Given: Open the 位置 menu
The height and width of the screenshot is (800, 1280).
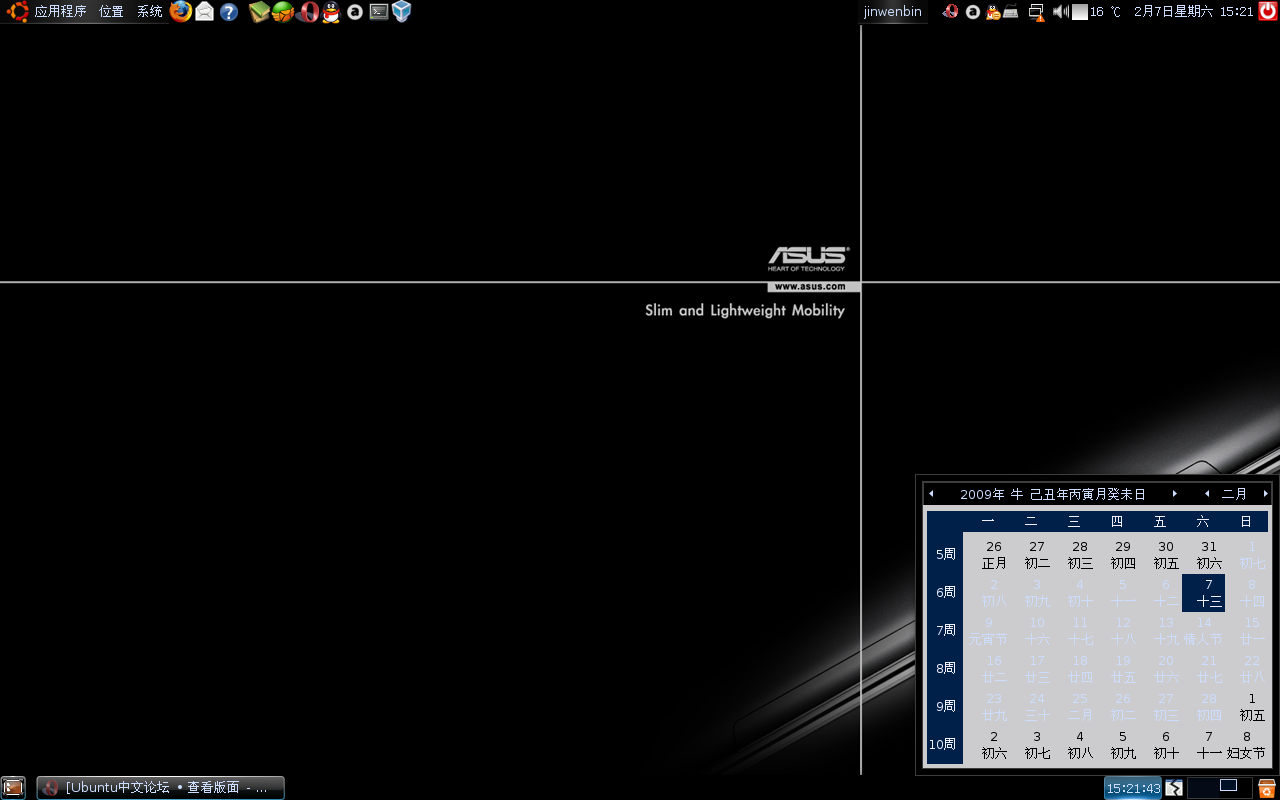Looking at the screenshot, I should click(111, 12).
